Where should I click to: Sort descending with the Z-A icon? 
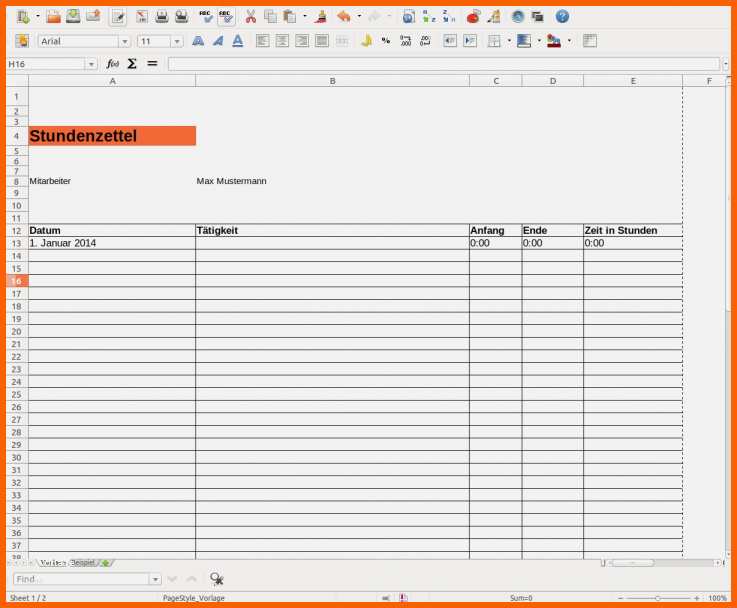(449, 17)
